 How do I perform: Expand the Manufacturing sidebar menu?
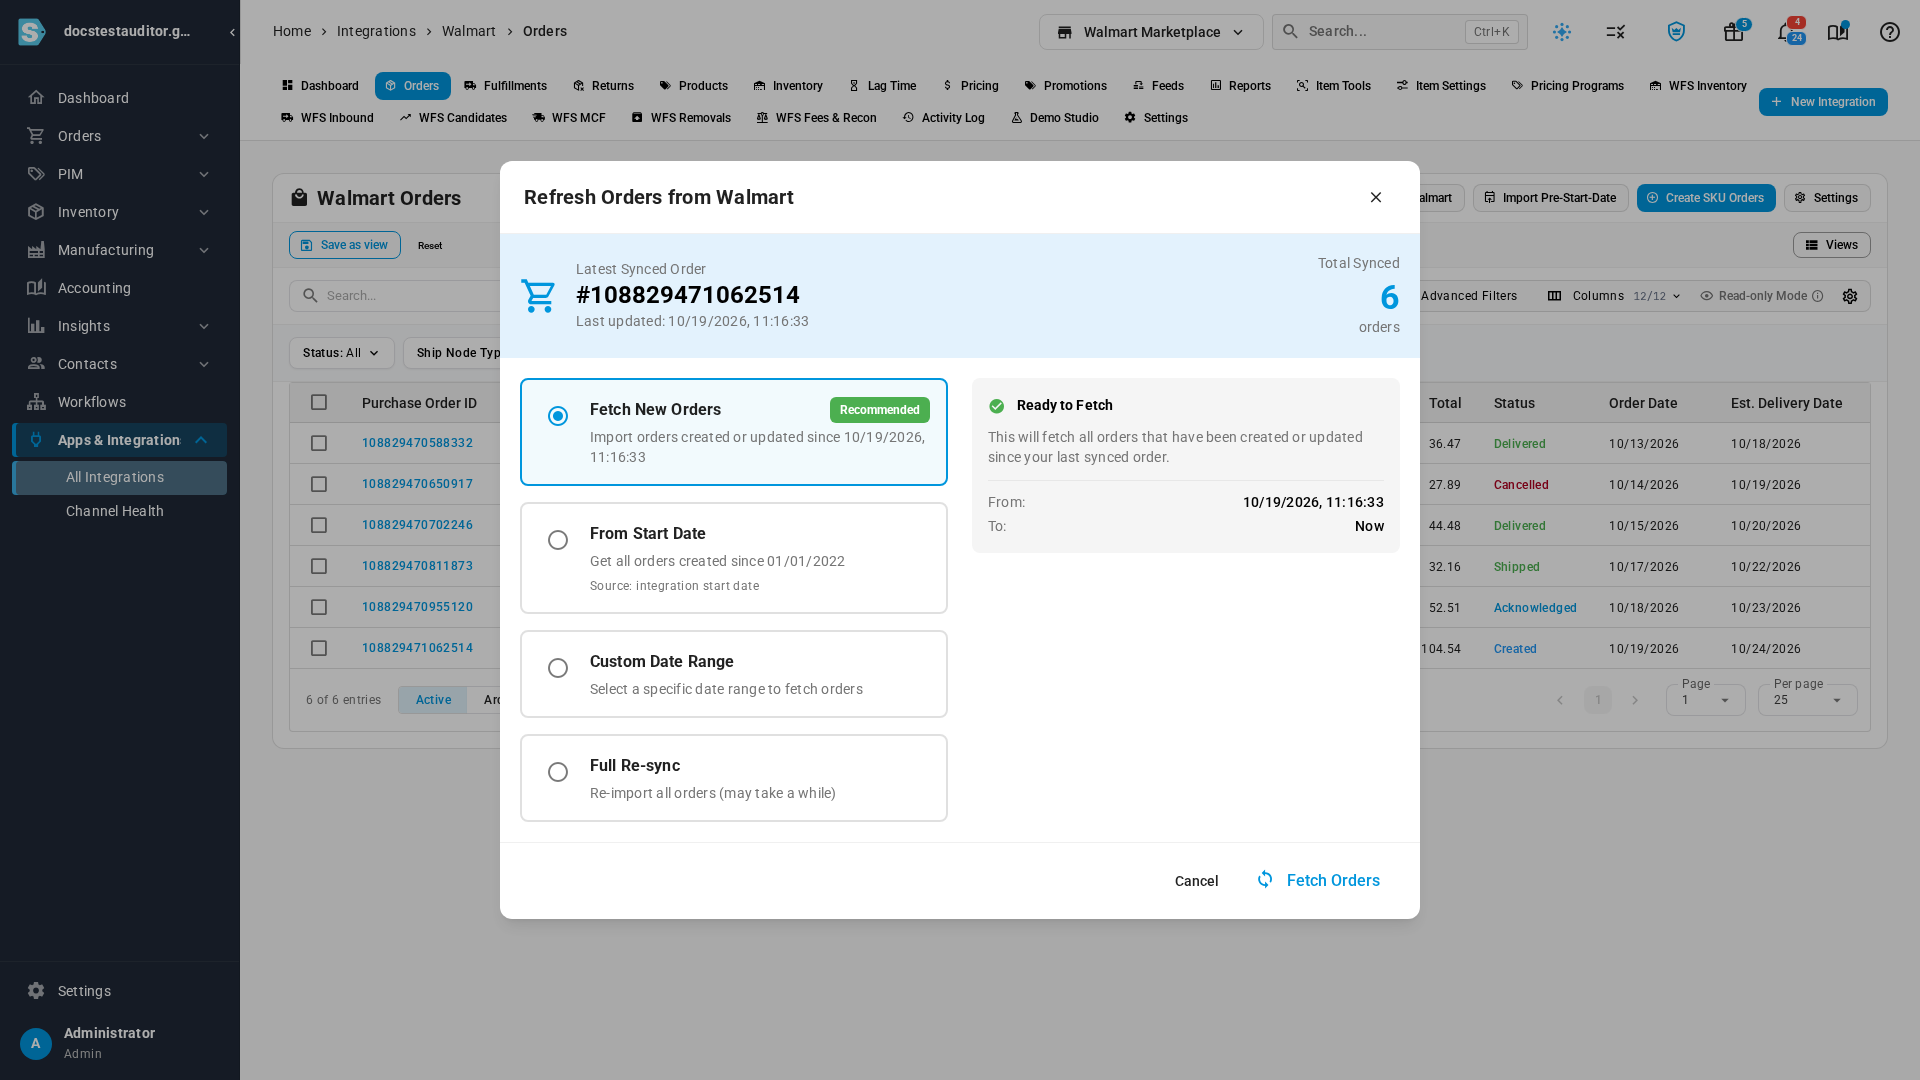coord(119,250)
